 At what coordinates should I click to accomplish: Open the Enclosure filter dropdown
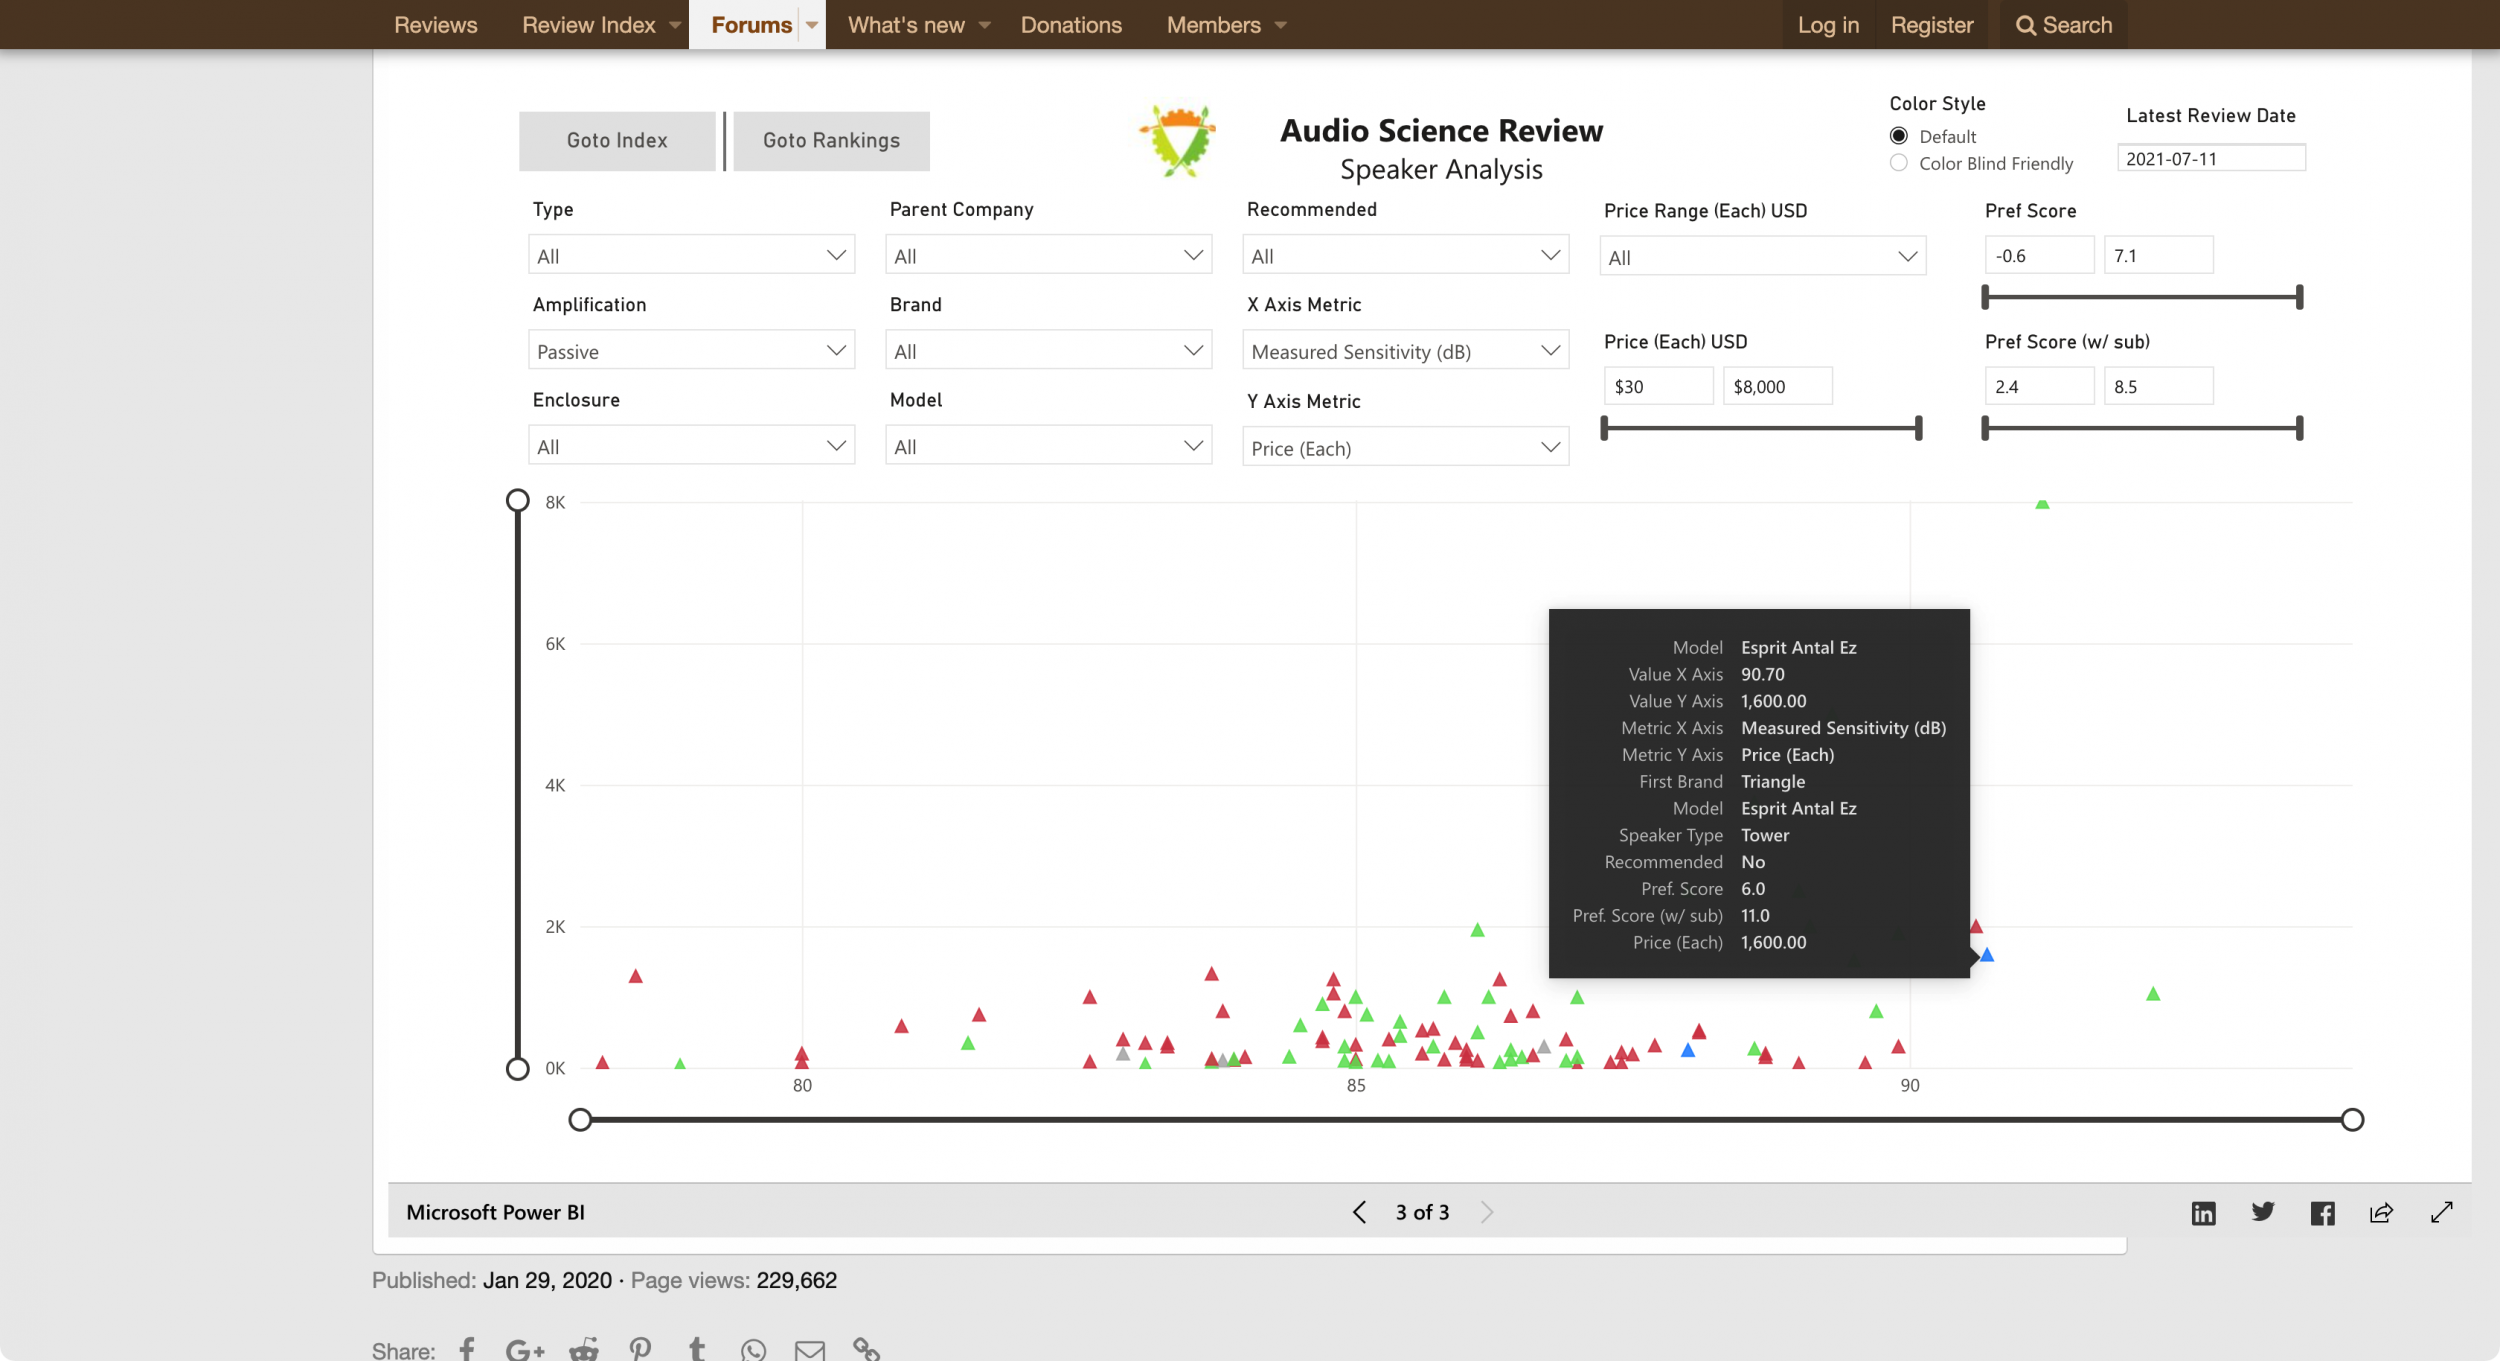coord(691,446)
